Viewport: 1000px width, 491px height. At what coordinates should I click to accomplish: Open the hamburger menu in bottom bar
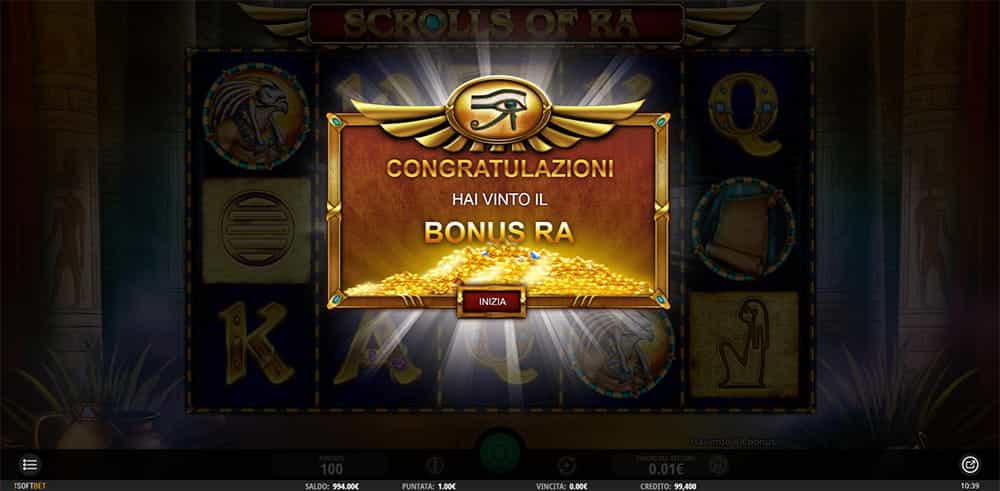click(x=30, y=465)
